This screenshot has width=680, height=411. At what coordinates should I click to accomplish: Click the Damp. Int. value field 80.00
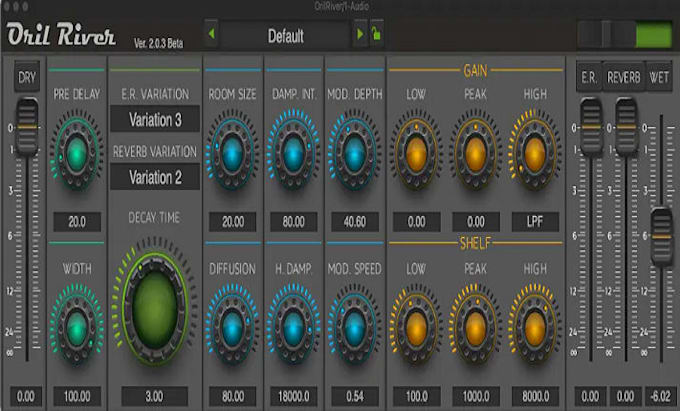pyautogui.click(x=294, y=222)
